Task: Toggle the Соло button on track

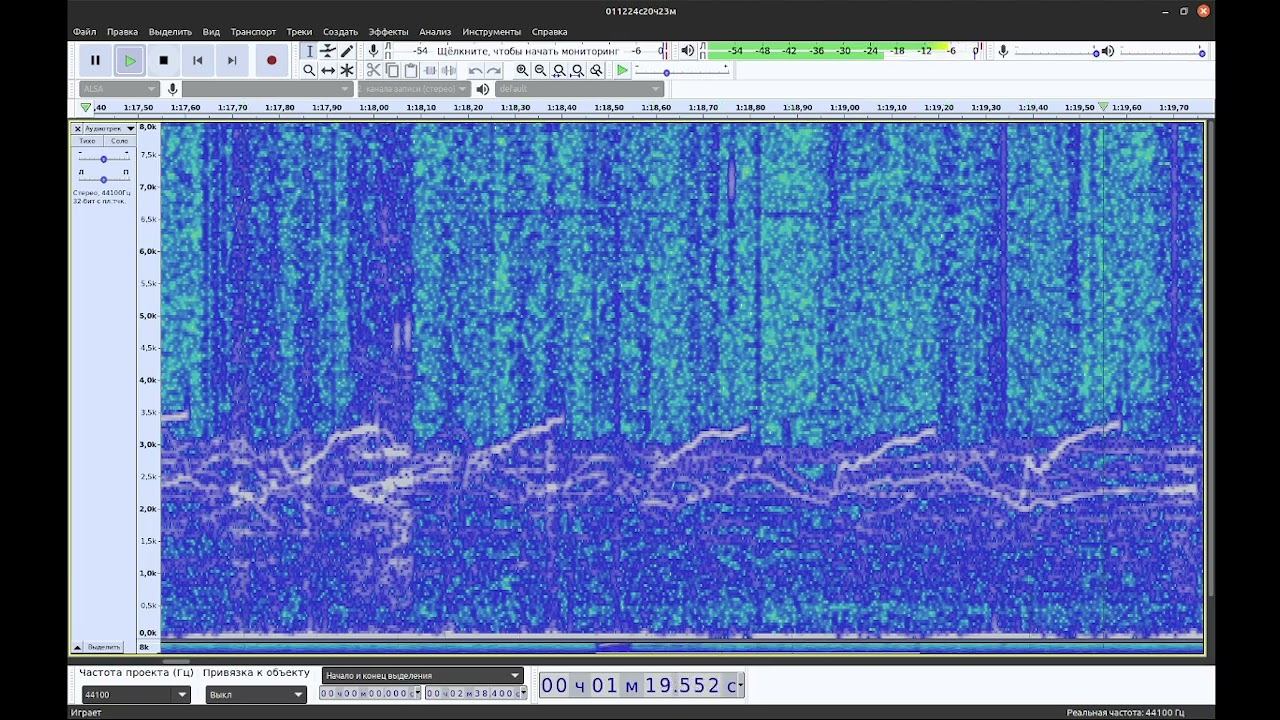Action: click(x=119, y=141)
